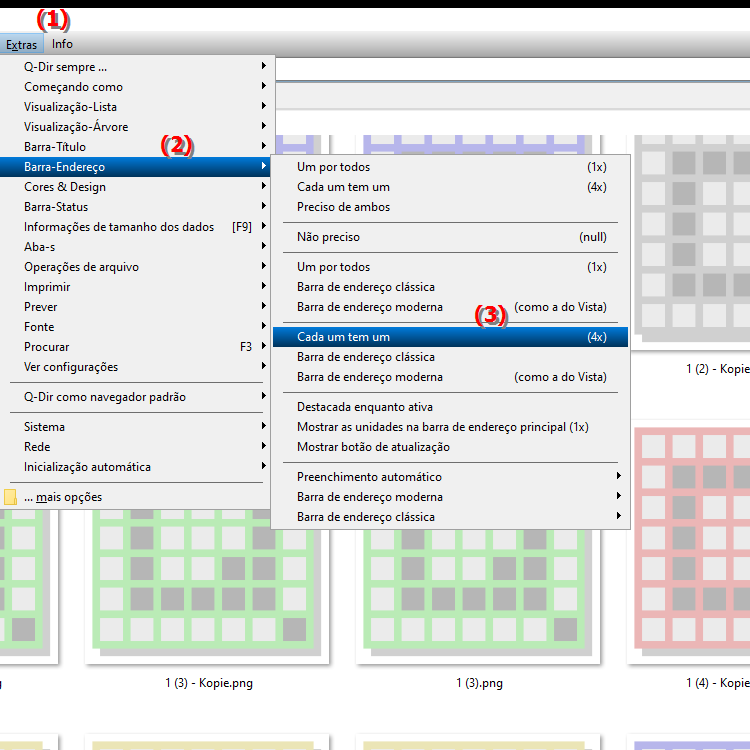Screen dimensions: 750x750
Task: Open 'Inicialização automática' submenu
Action: coord(137,467)
